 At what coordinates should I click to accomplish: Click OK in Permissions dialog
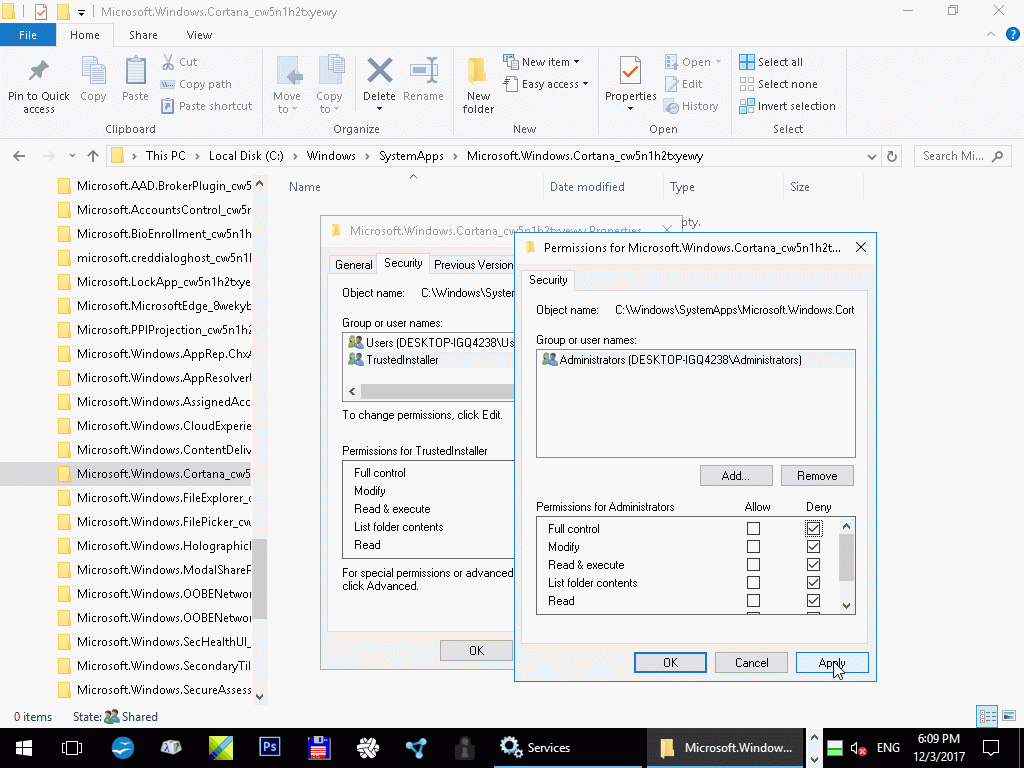[x=670, y=663]
